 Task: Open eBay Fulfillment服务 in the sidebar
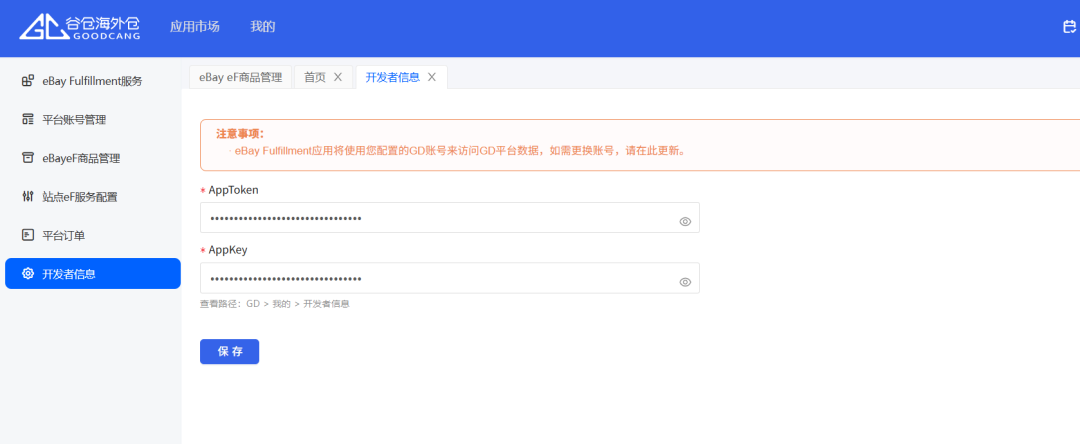point(92,81)
